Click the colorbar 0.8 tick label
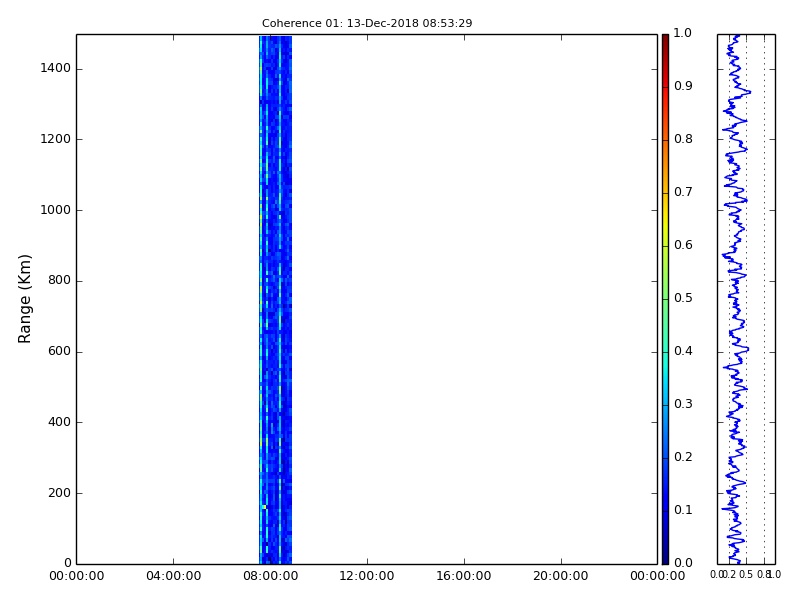This screenshot has height=600, width=800. click(683, 139)
